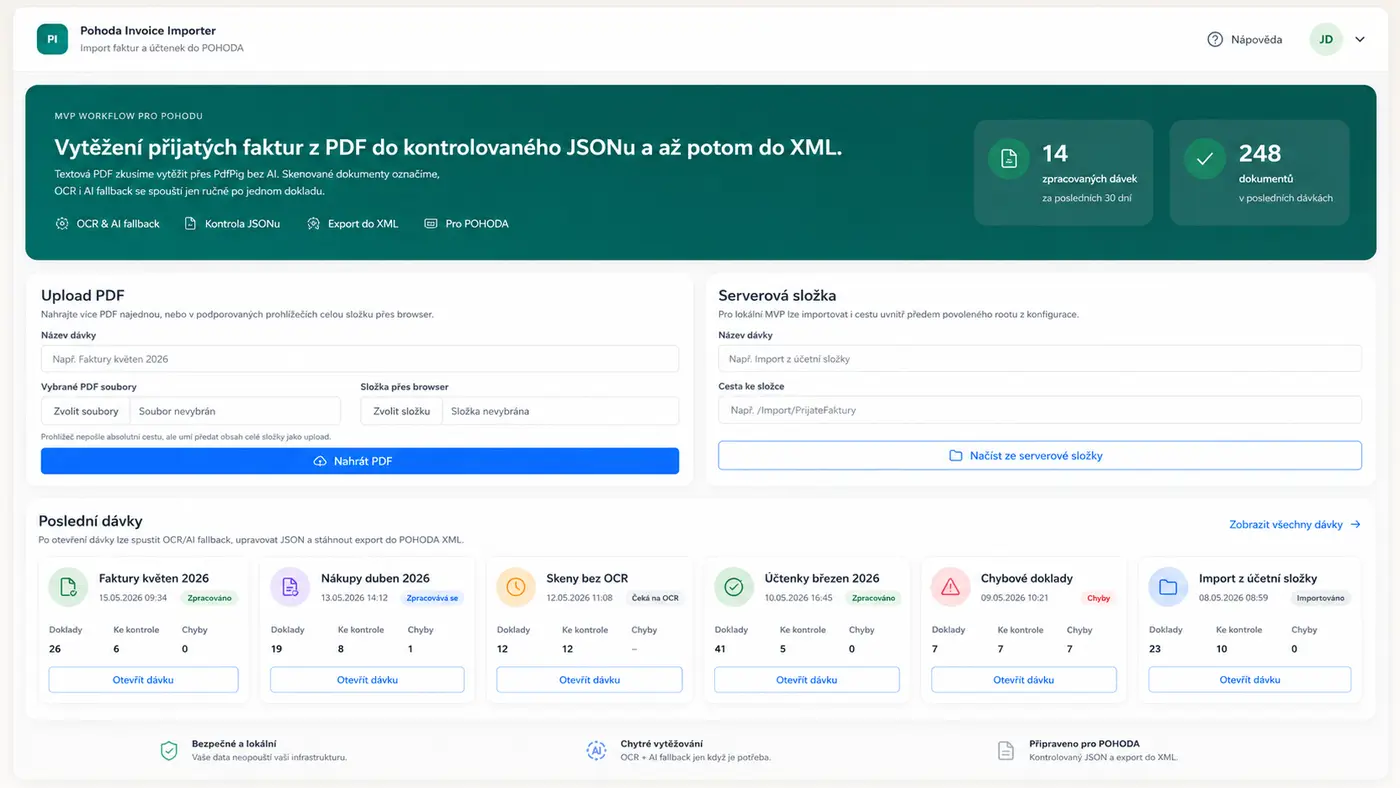
Task: Open the Nákupy duben 2026 batch
Action: click(368, 680)
